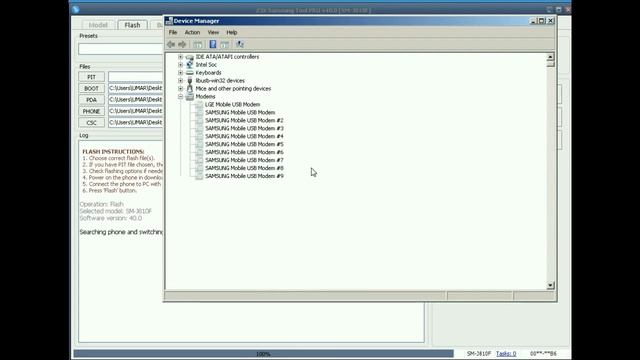This screenshot has width=640, height=360.
Task: Open the Tasks: 0 link in status bar
Action: 506,353
